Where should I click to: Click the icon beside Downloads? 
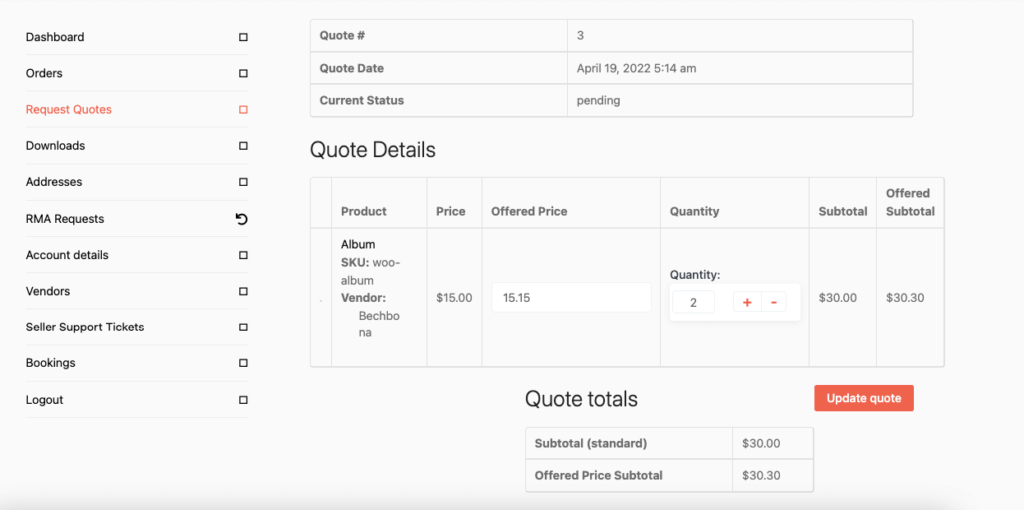pyautogui.click(x=243, y=146)
